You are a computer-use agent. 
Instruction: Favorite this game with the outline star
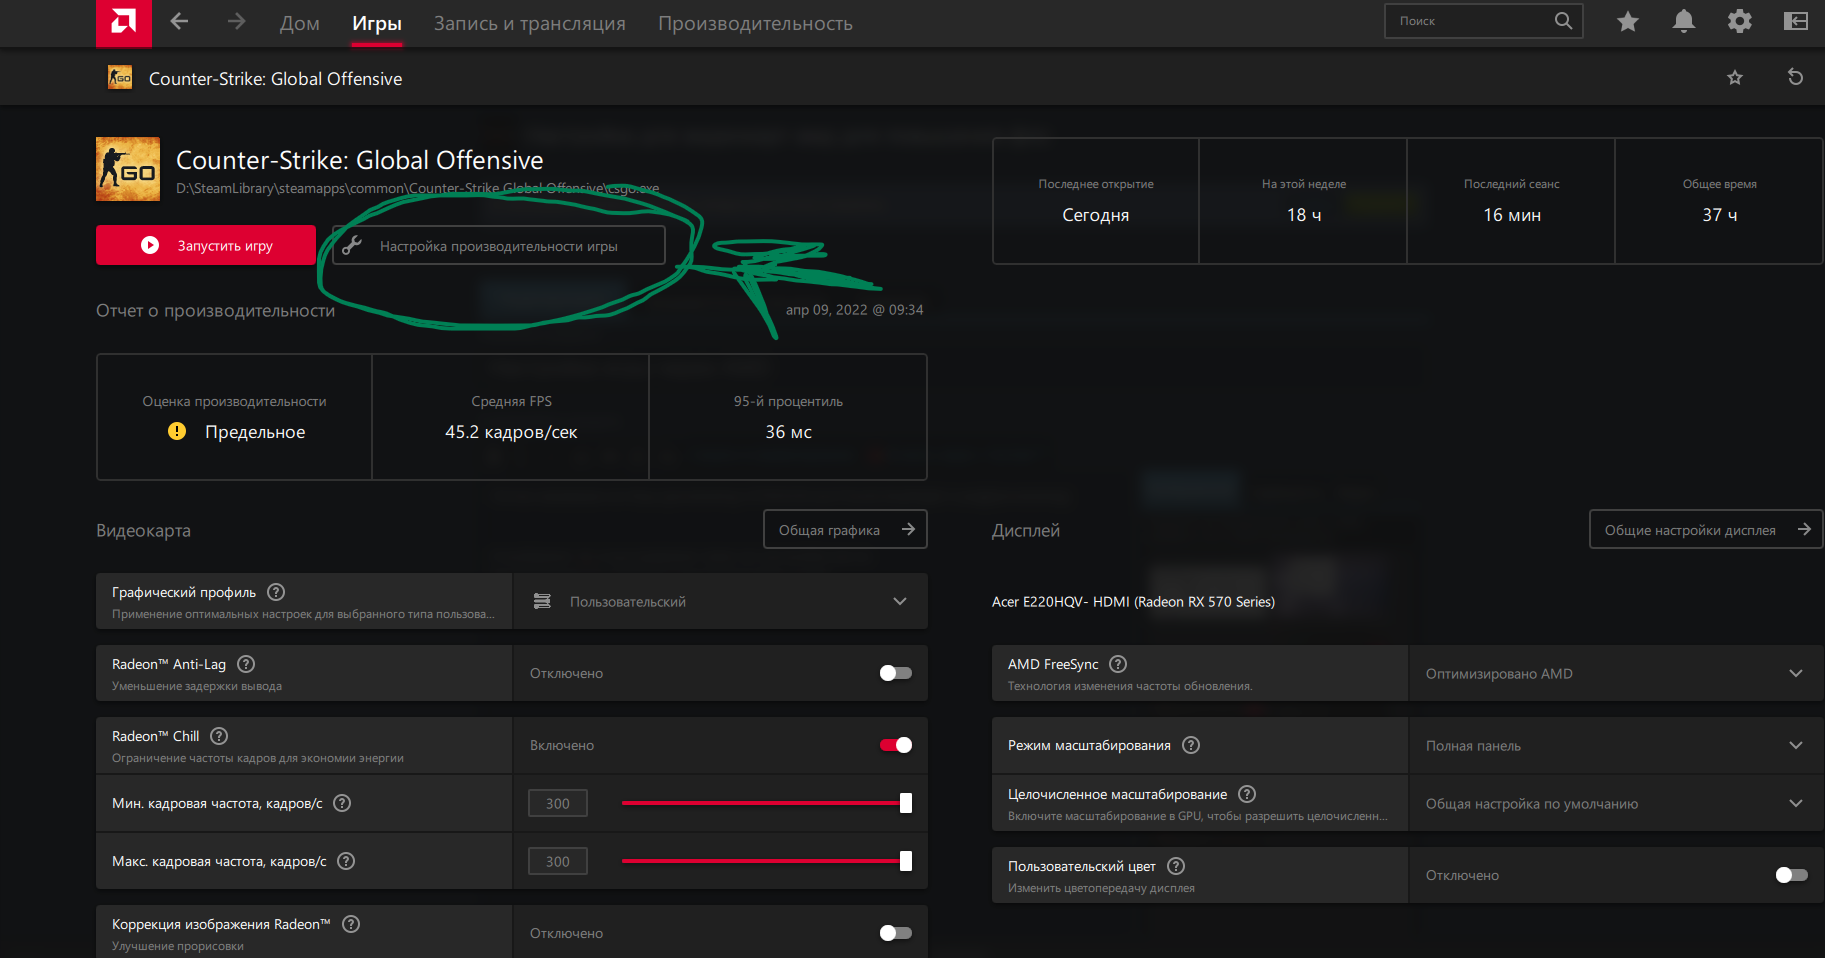click(1735, 78)
